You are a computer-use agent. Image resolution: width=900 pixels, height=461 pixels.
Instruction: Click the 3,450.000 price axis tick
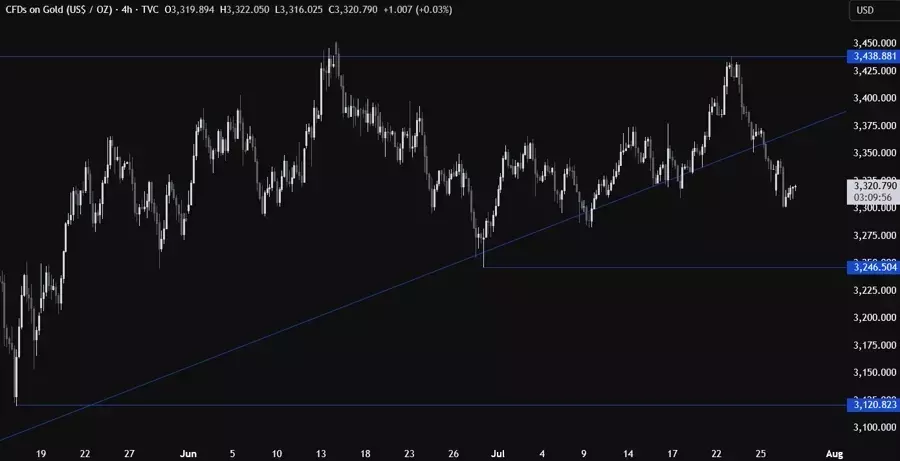[870, 43]
